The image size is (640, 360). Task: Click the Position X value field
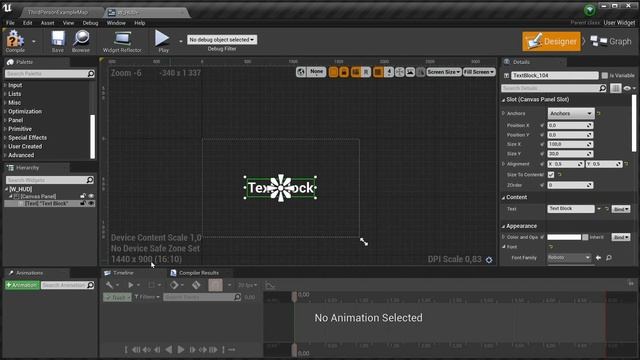(x=570, y=125)
